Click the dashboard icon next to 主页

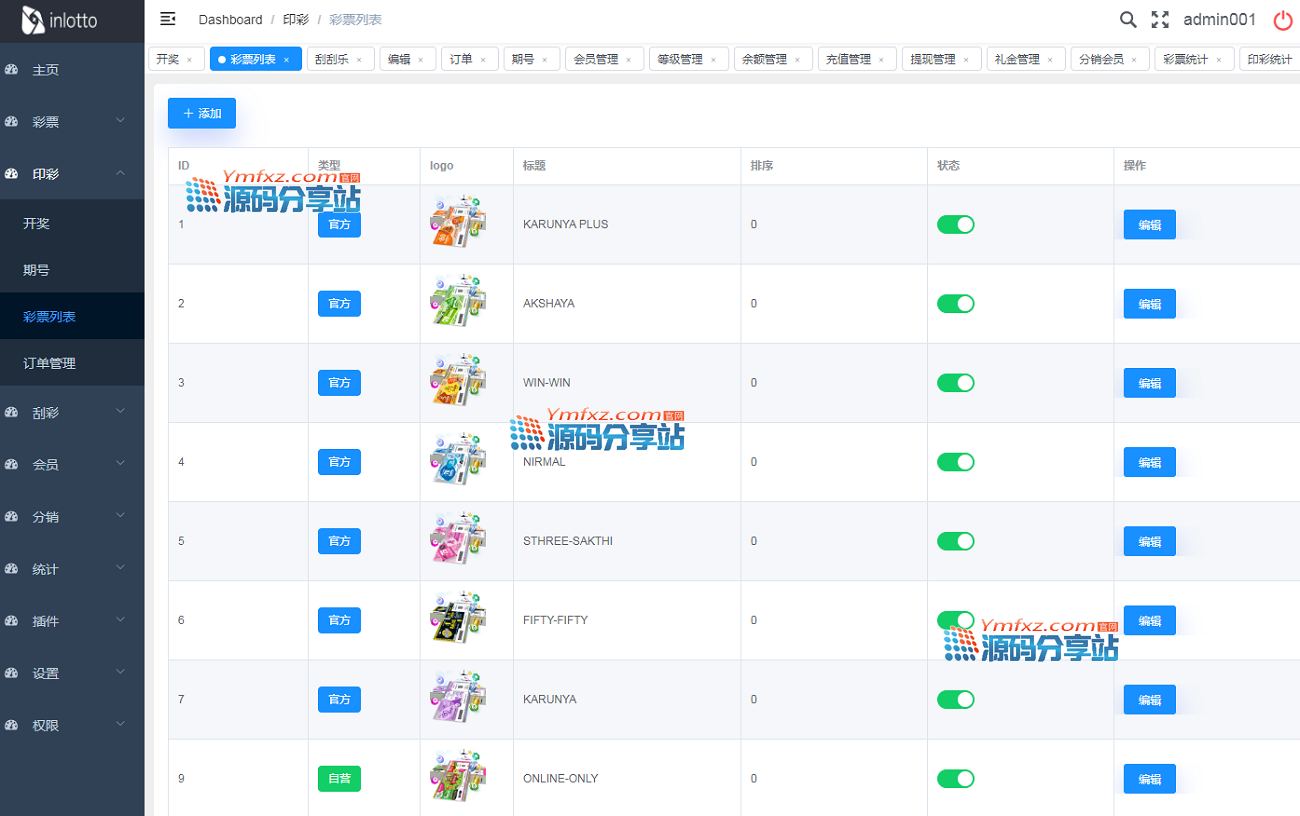[x=12, y=70]
